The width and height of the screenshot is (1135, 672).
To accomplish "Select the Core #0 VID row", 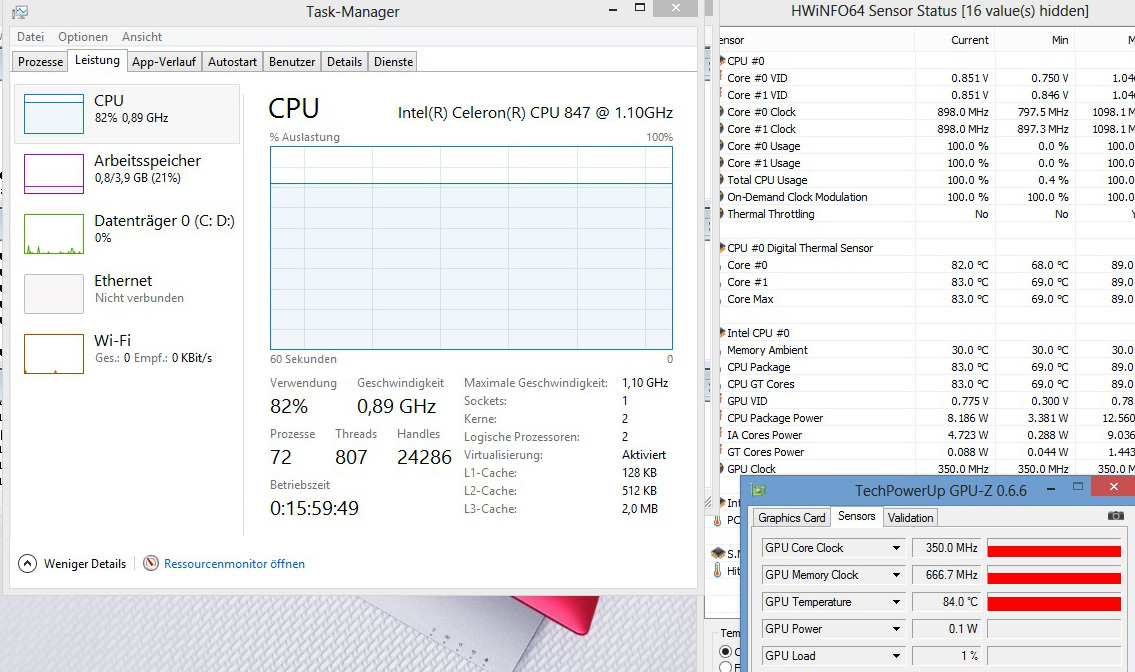I will click(x=927, y=77).
